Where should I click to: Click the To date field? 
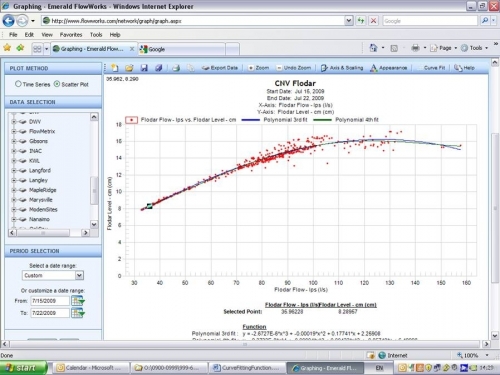click(50, 313)
